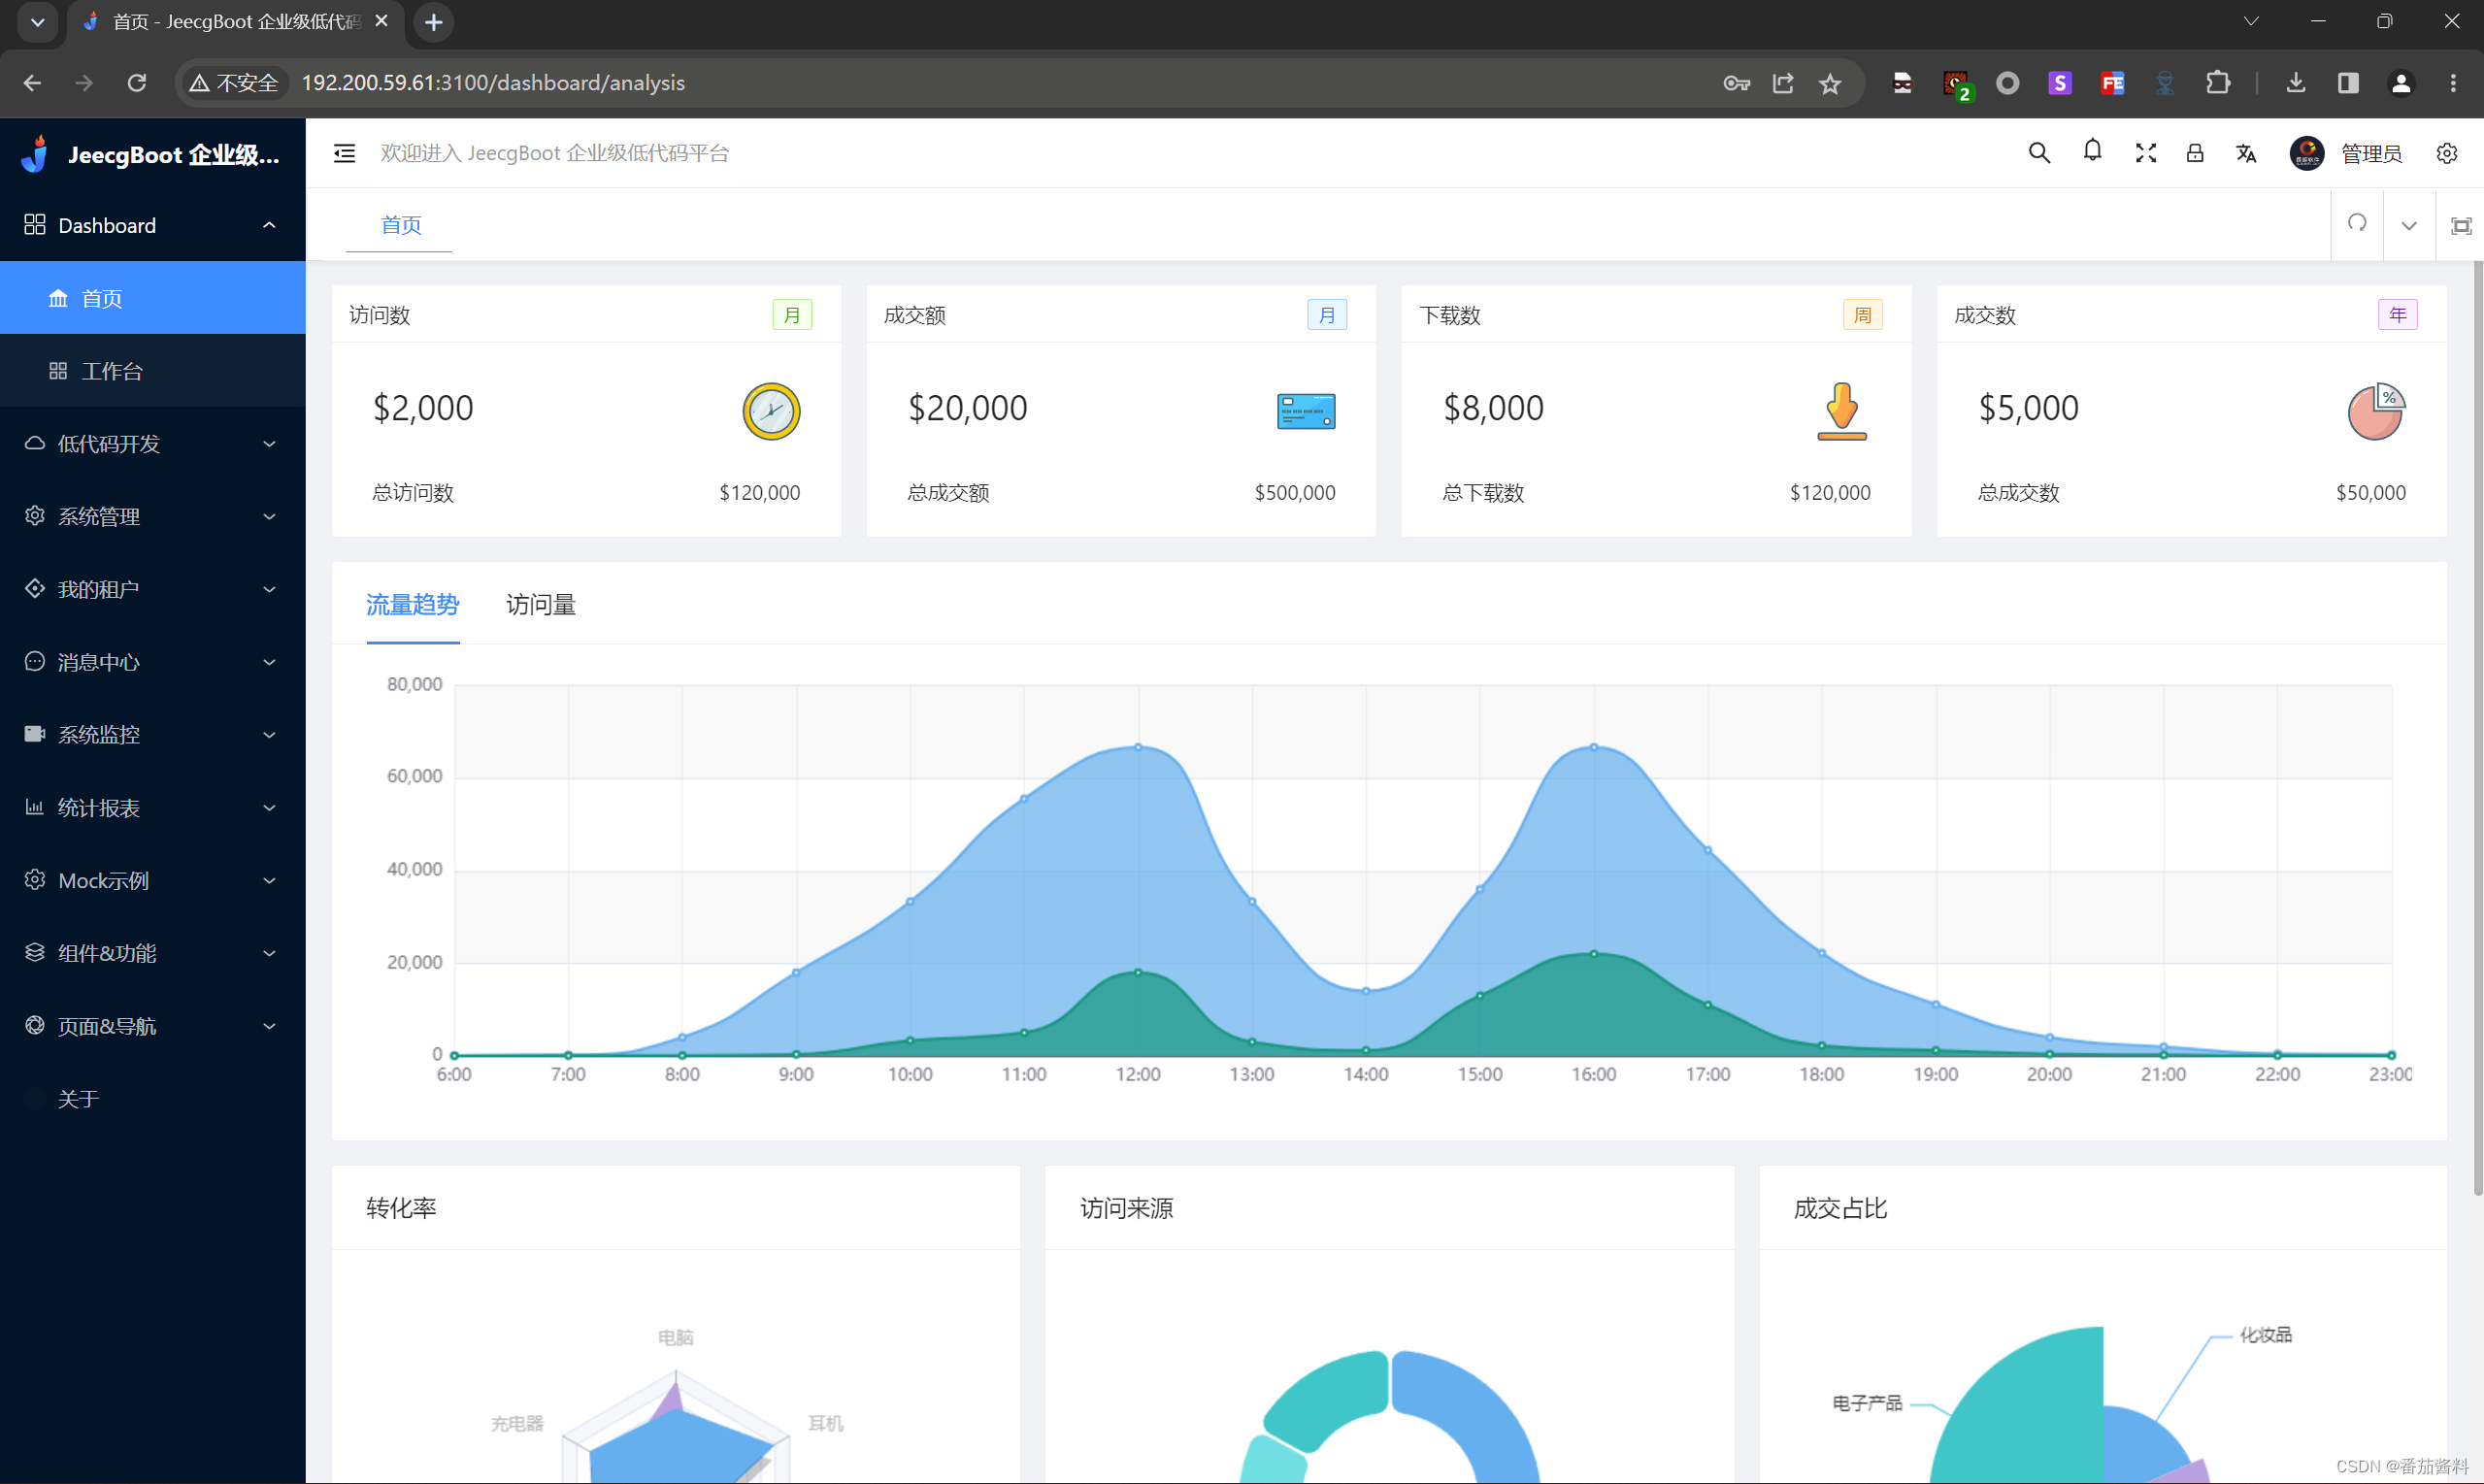Screen dimensions: 2484x1484
Task: Open the language translation icon
Action: [2246, 153]
